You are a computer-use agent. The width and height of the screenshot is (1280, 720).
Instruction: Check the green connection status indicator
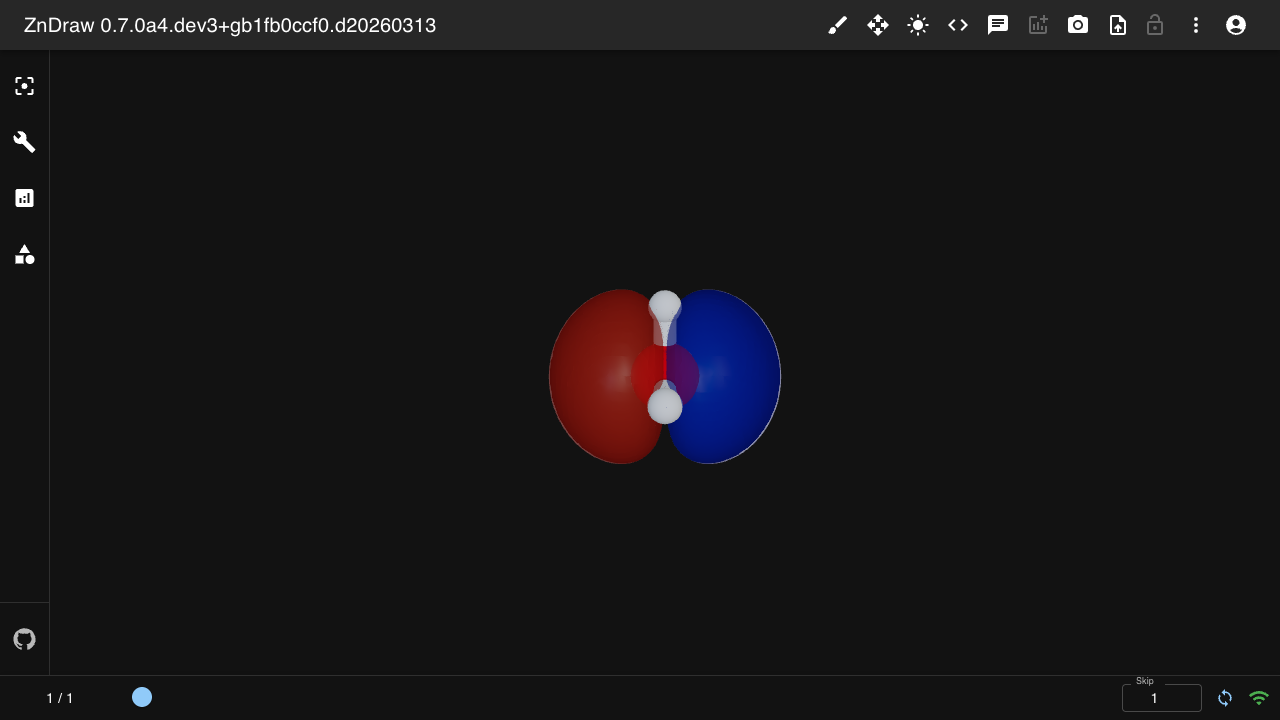click(x=1259, y=698)
